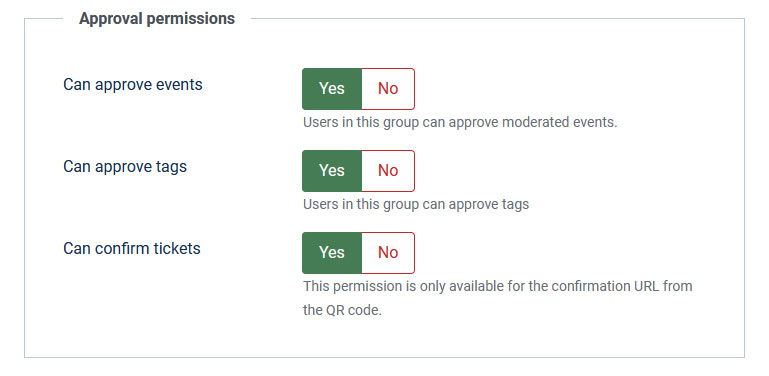
Task: Select Yes for Can confirm tickets
Action: coord(332,252)
